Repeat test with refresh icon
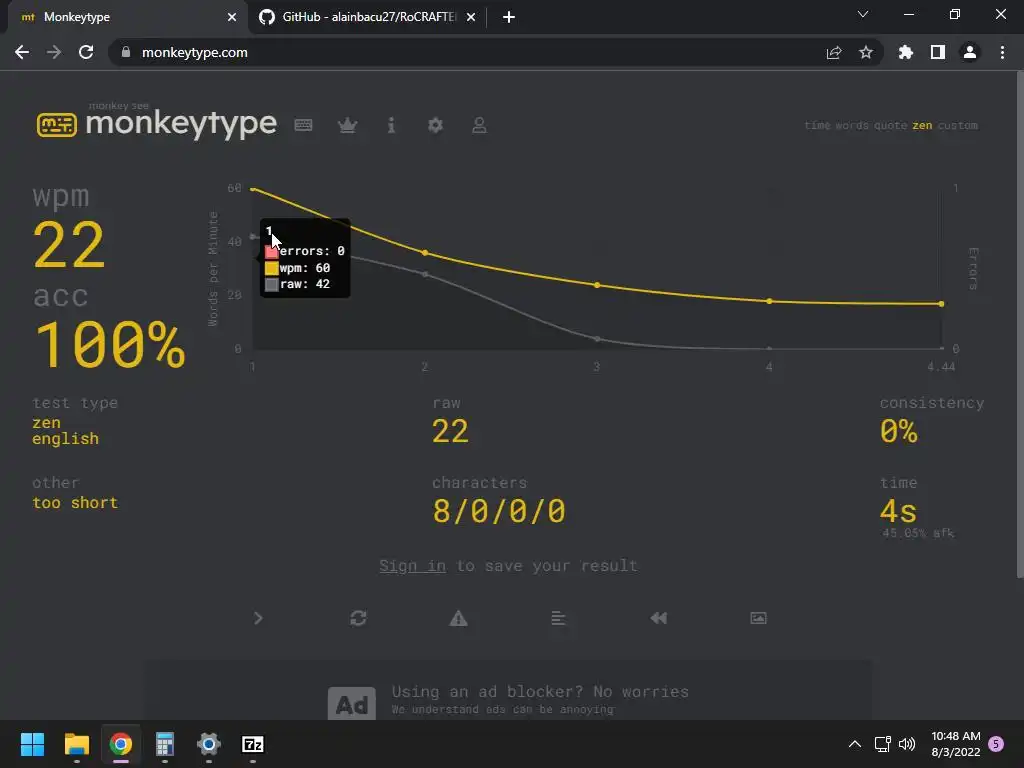The height and width of the screenshot is (768, 1024). point(358,618)
